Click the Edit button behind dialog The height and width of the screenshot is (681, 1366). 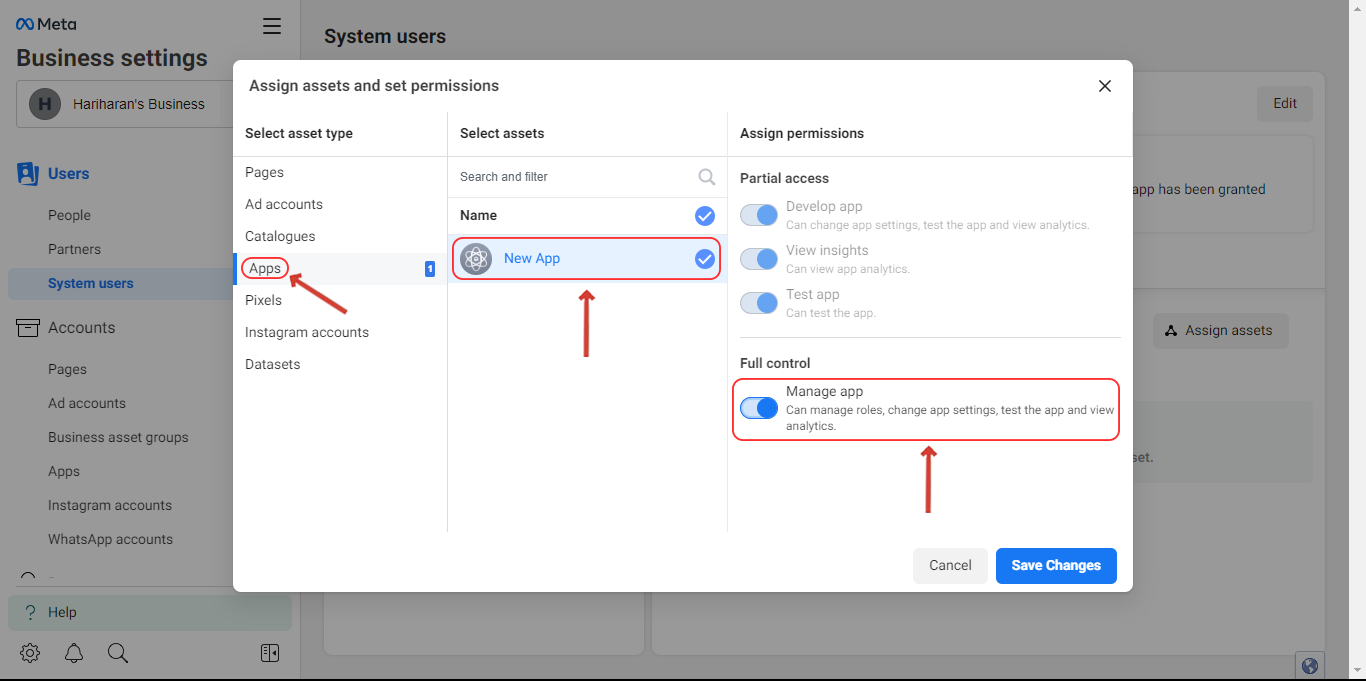[1285, 103]
